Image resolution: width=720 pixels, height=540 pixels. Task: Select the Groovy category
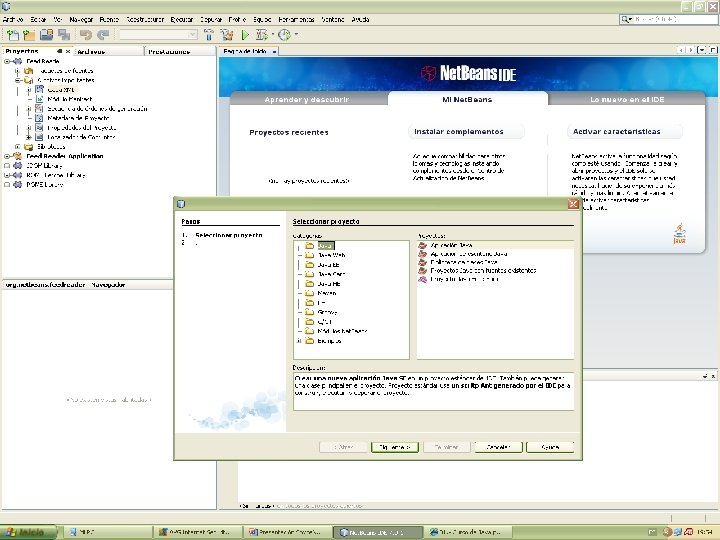[x=327, y=312]
